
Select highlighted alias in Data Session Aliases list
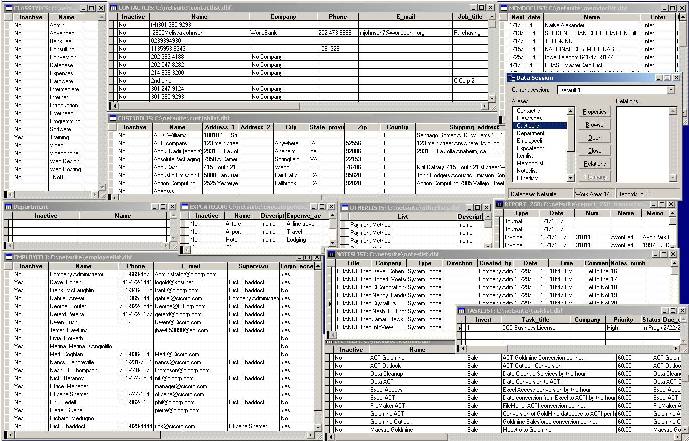point(540,126)
